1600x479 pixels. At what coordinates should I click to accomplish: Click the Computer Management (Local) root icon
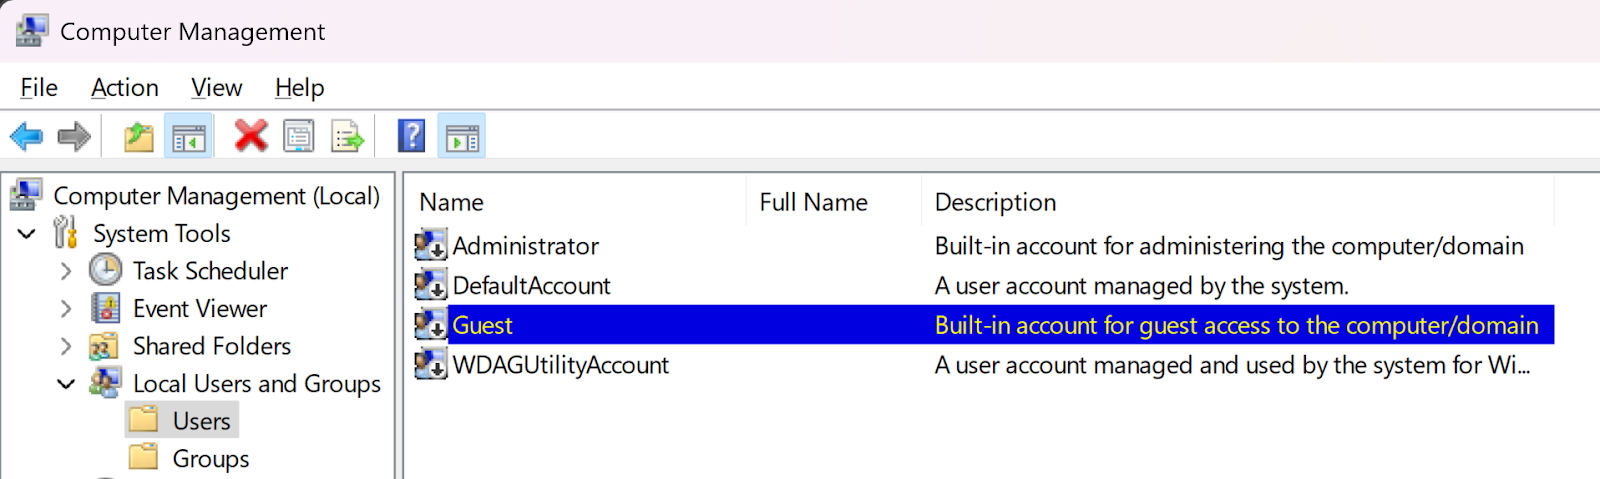(x=26, y=195)
